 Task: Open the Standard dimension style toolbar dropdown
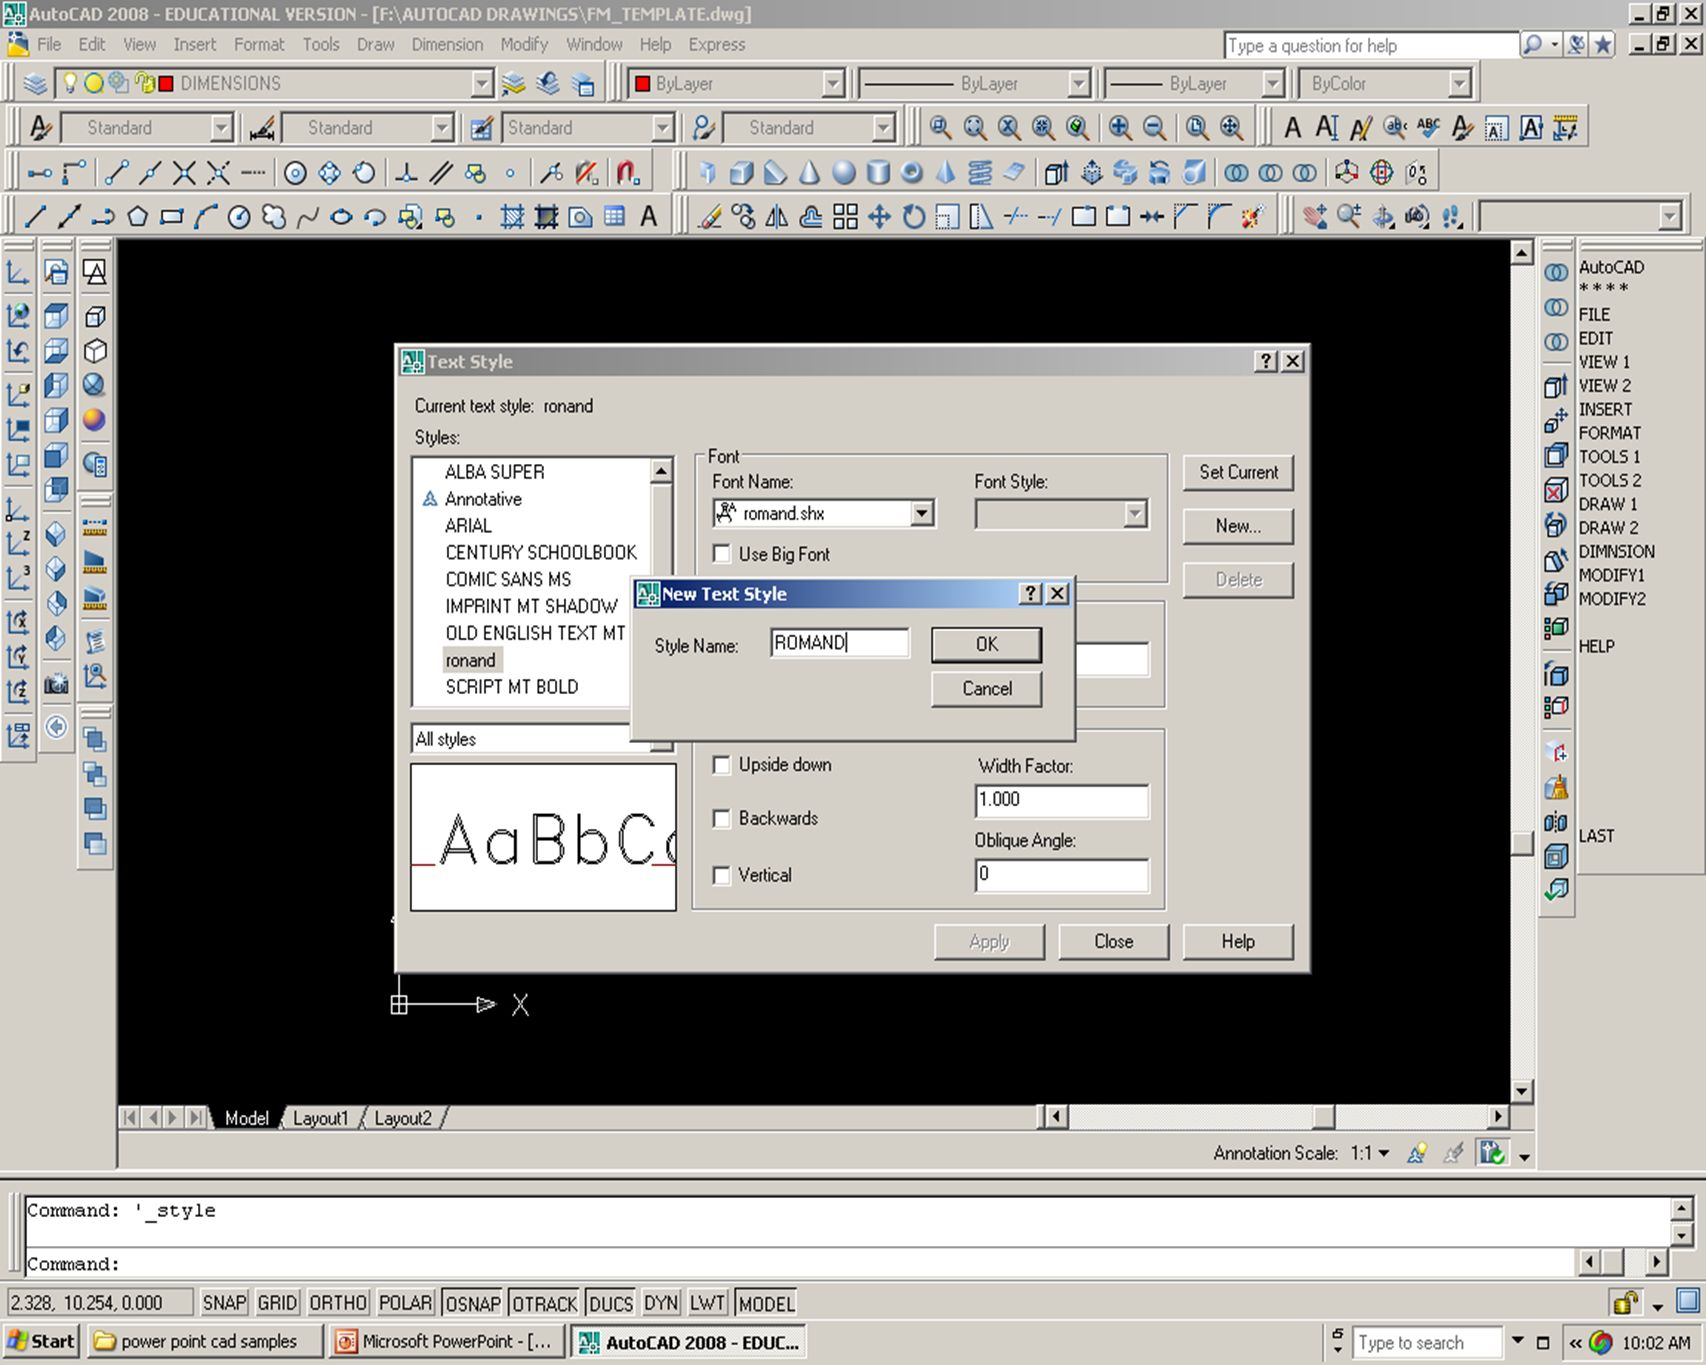tap(442, 128)
